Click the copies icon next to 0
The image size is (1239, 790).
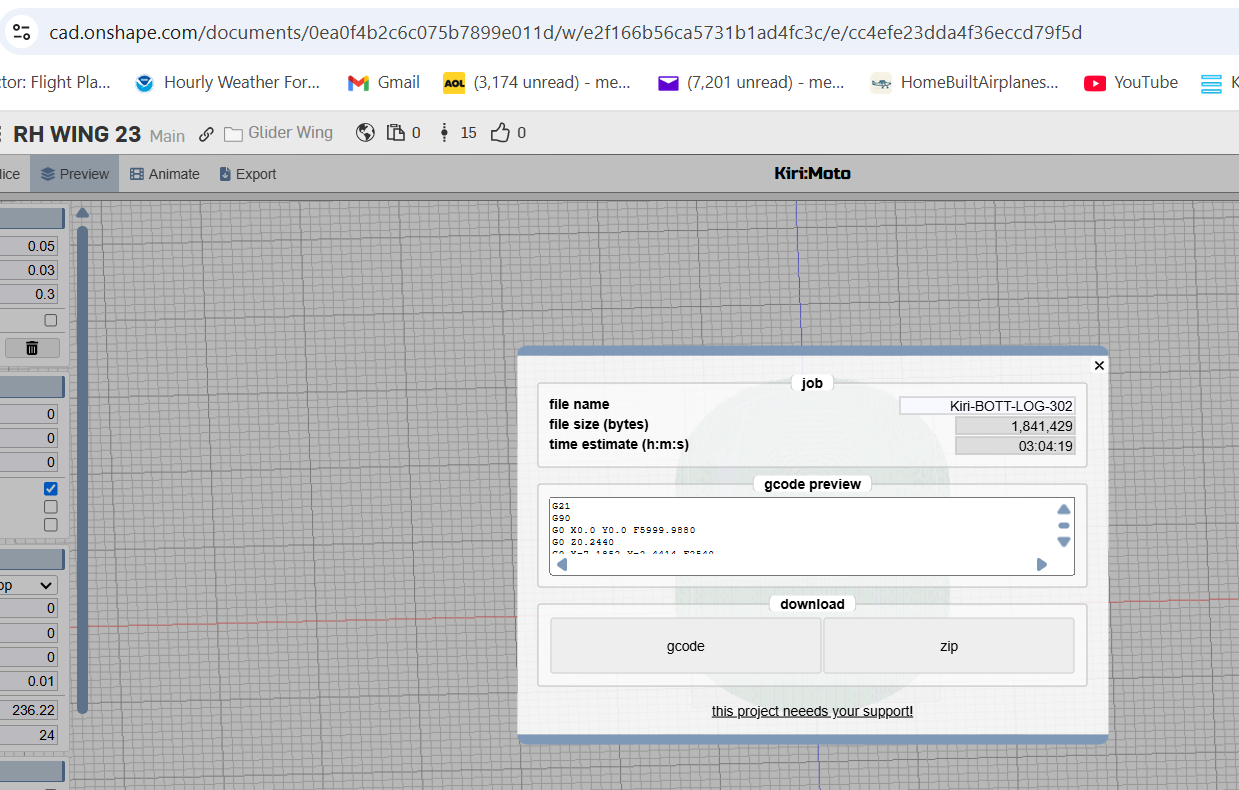point(396,133)
